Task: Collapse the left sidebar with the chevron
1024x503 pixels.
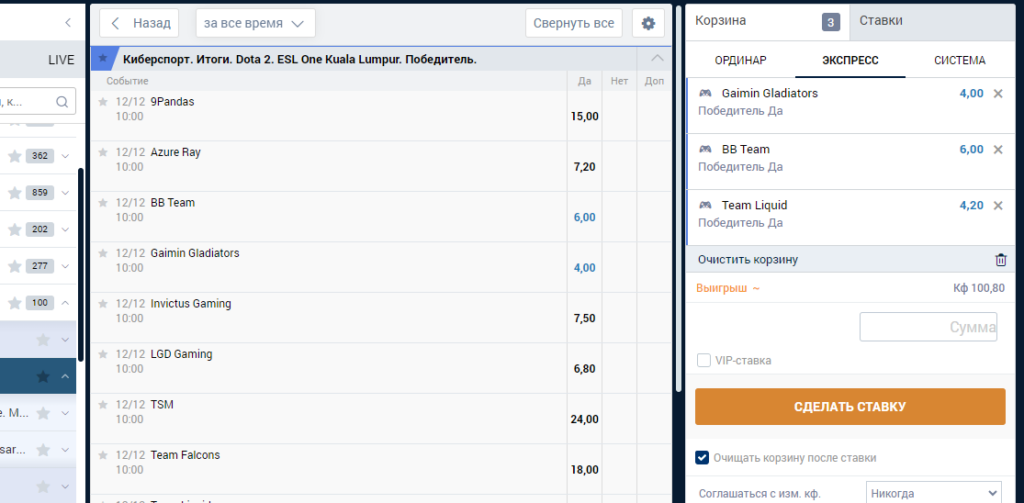Action: click(x=68, y=23)
